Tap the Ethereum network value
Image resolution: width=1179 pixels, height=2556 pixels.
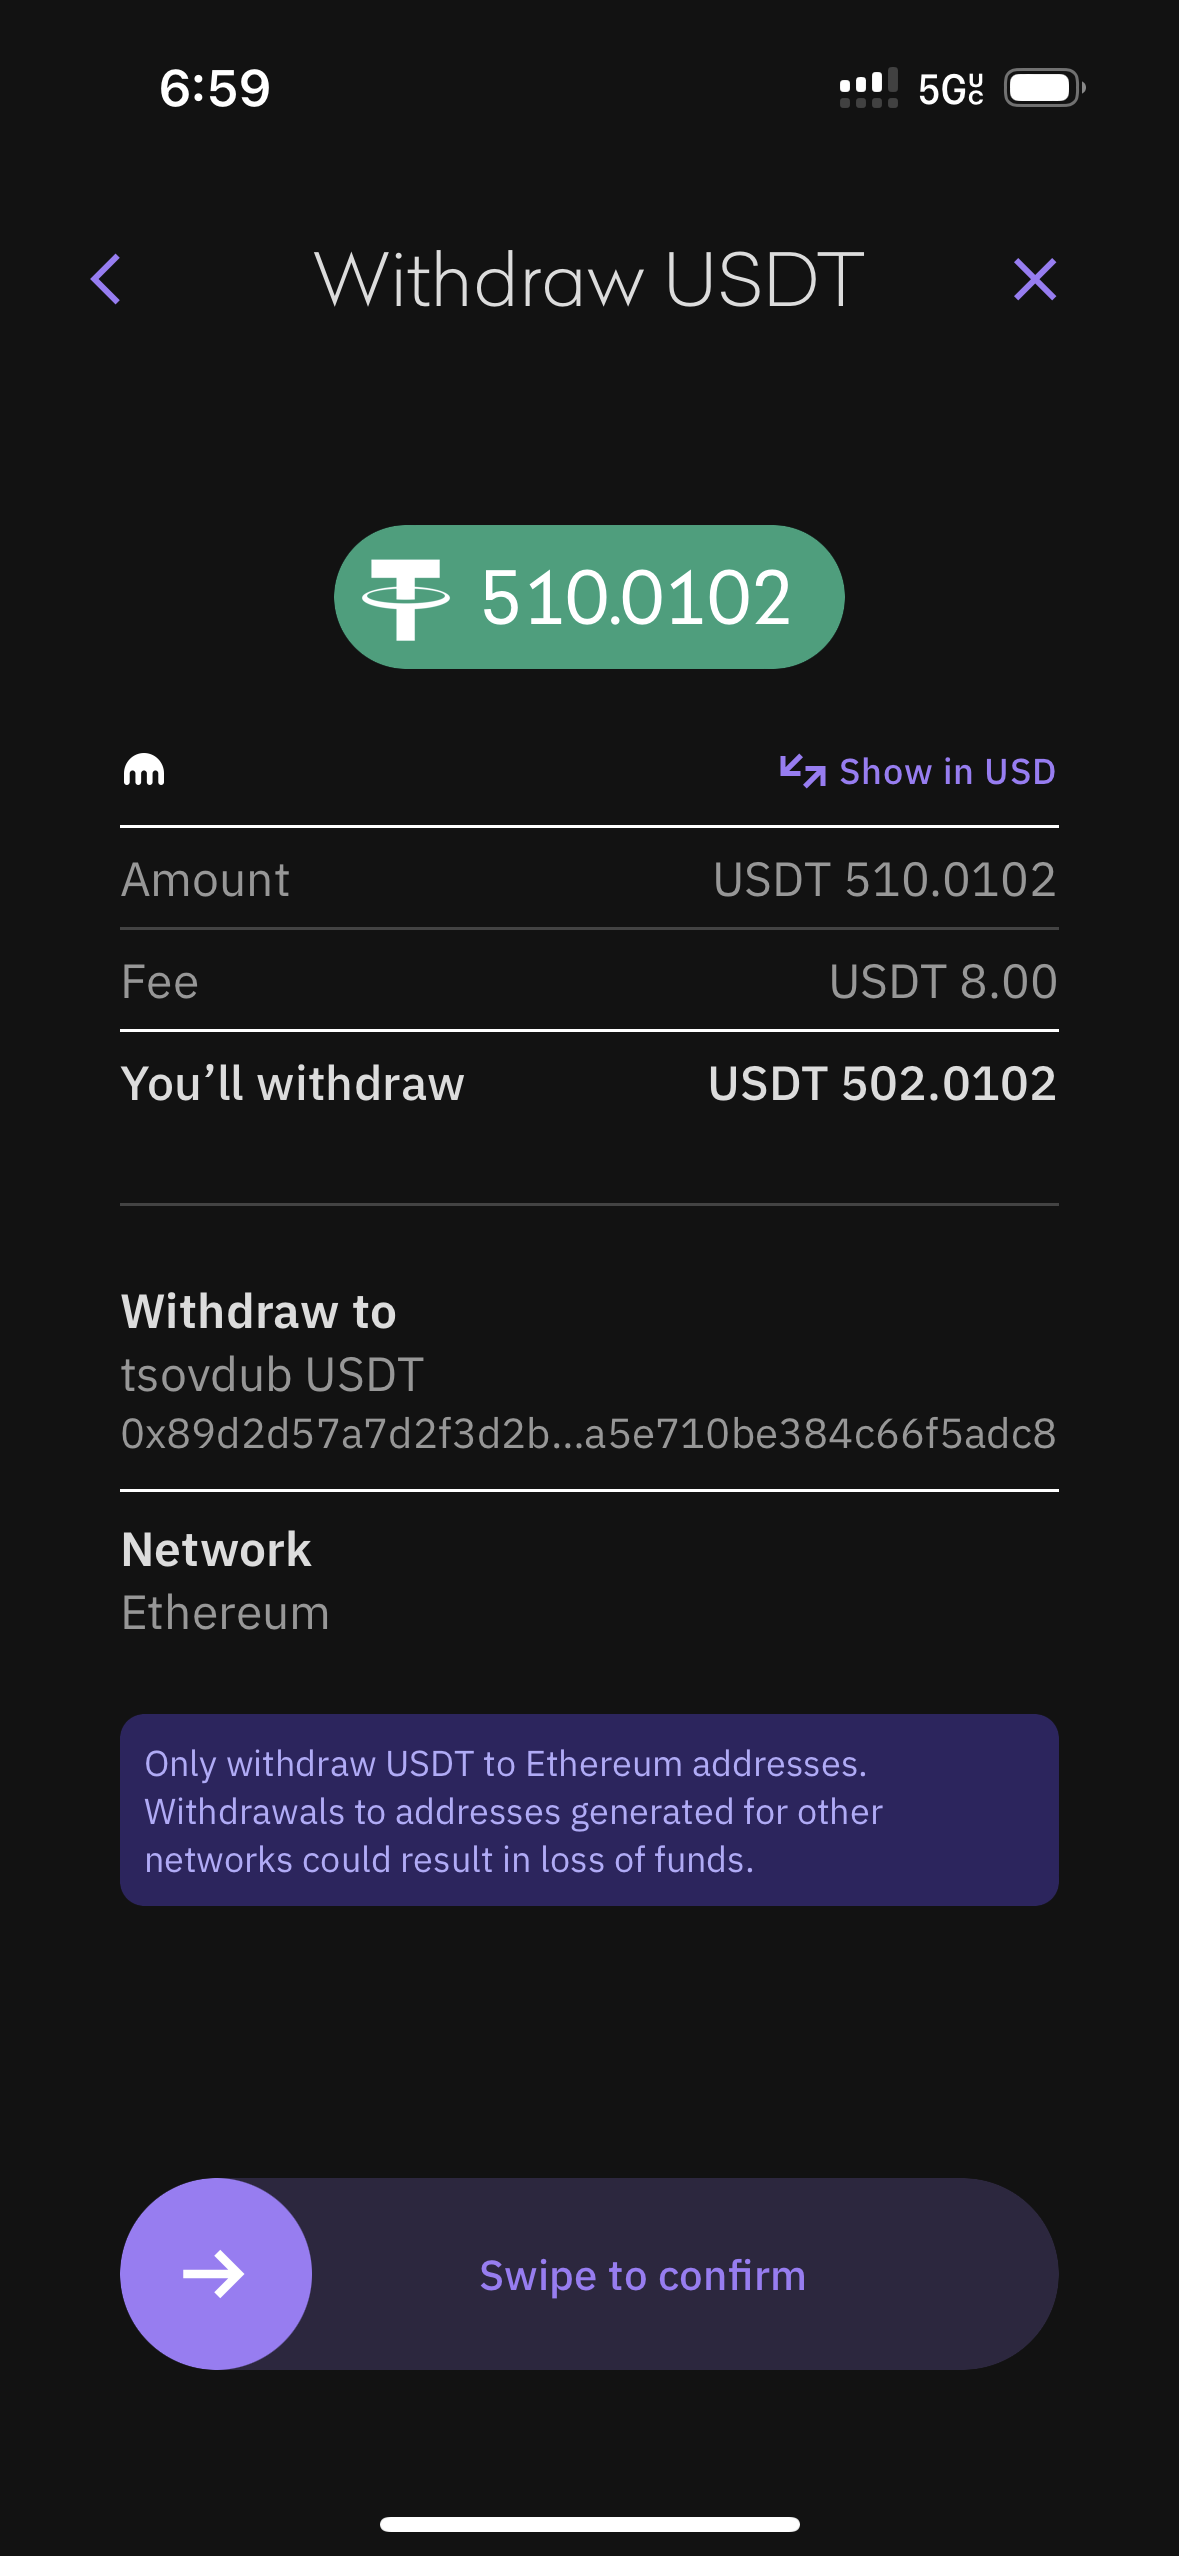[226, 1613]
